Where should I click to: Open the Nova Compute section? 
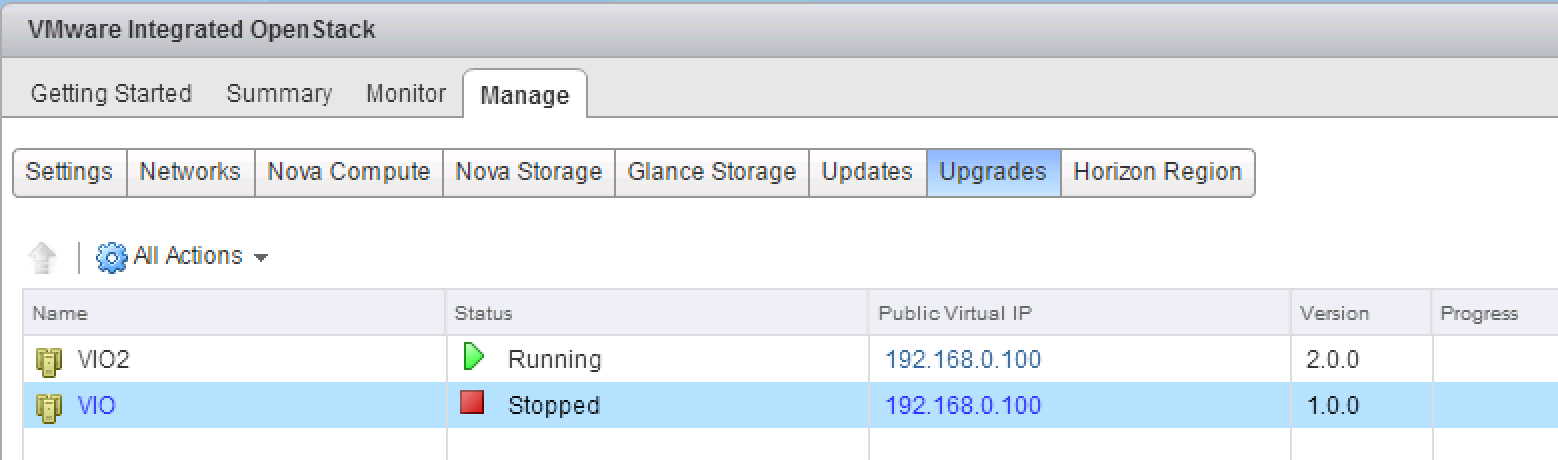(x=348, y=172)
